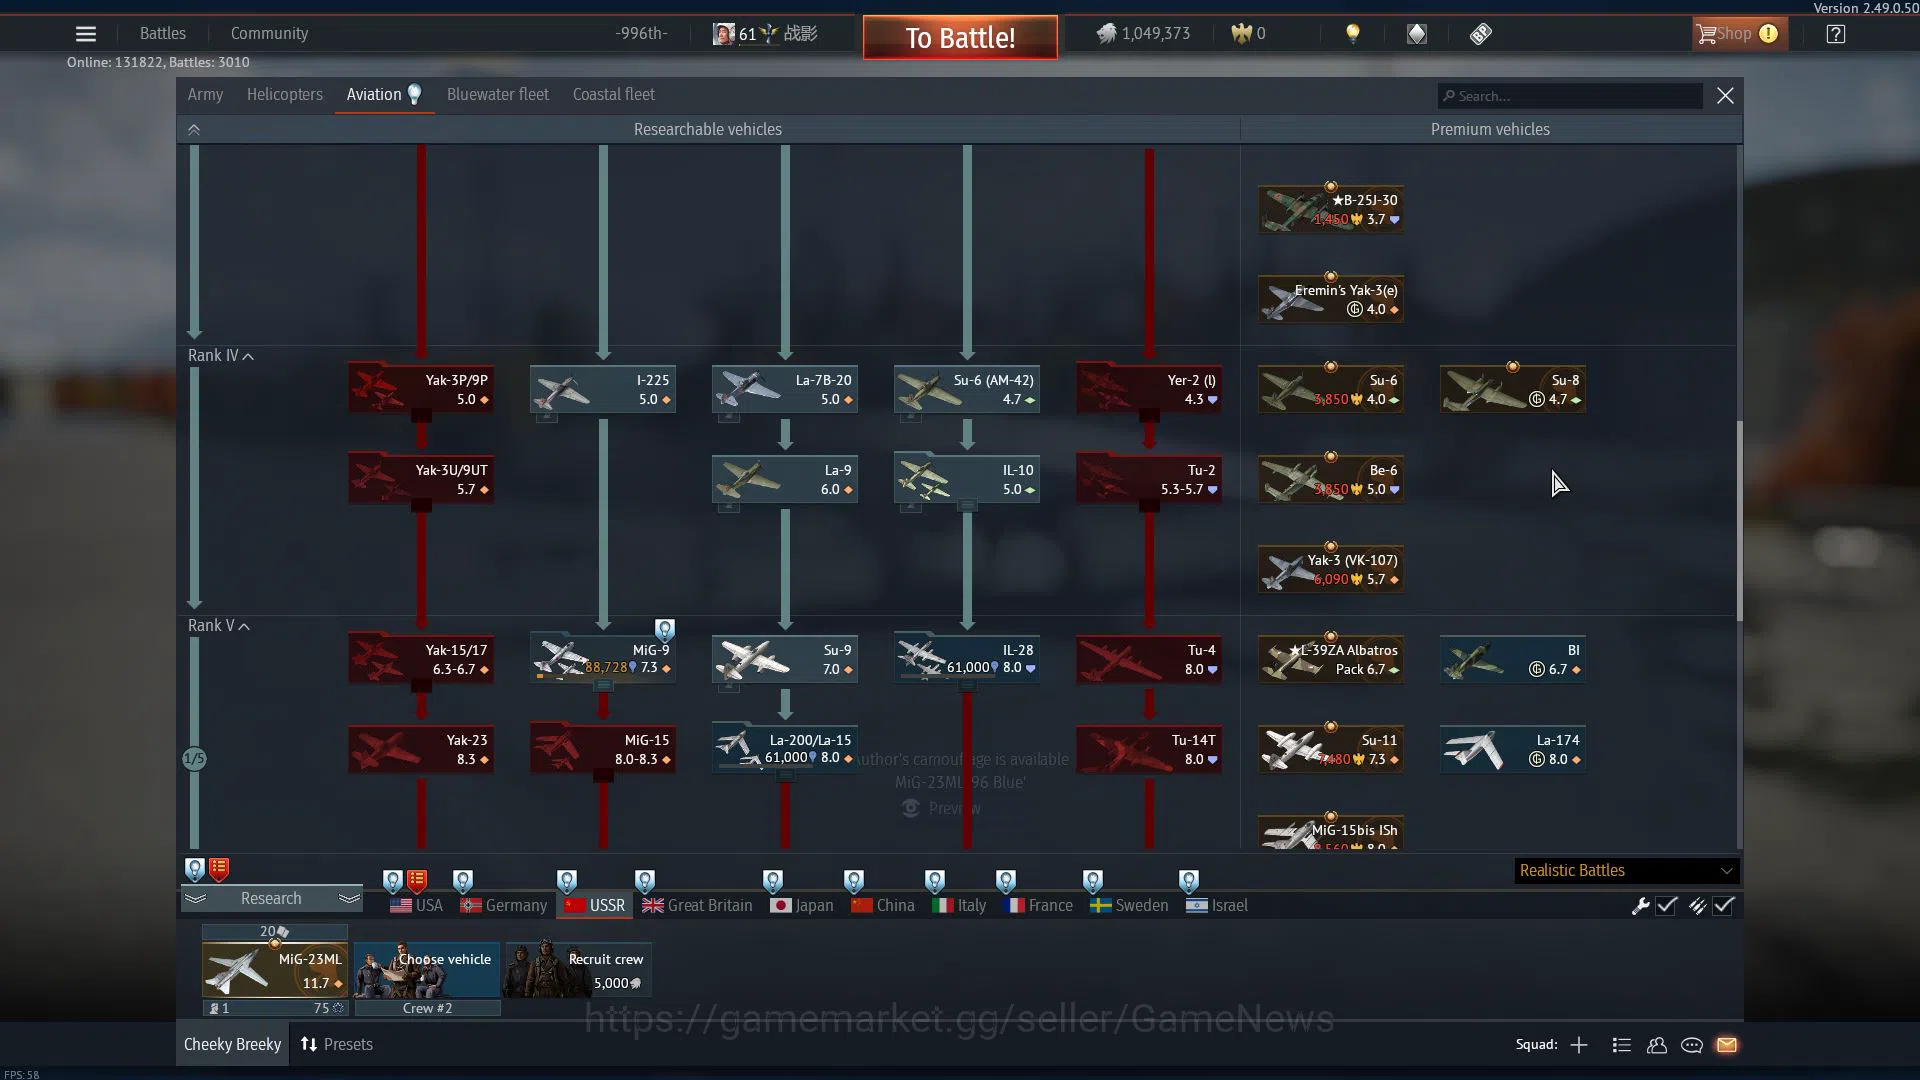Screen dimensions: 1920x1080
Task: Open the items diamond icon in the top bar
Action: coord(1417,34)
